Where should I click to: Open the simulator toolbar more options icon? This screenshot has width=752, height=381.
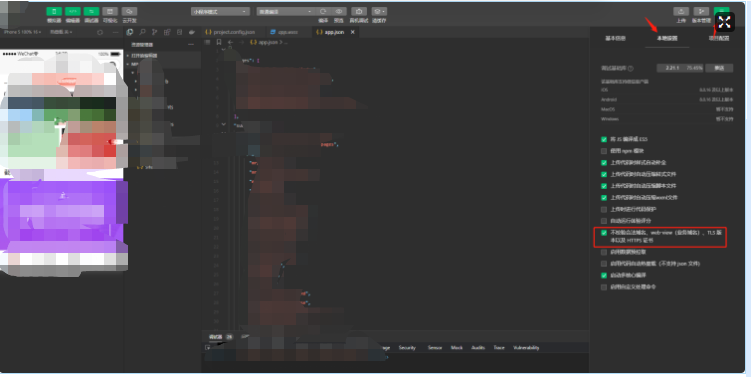(x=115, y=32)
